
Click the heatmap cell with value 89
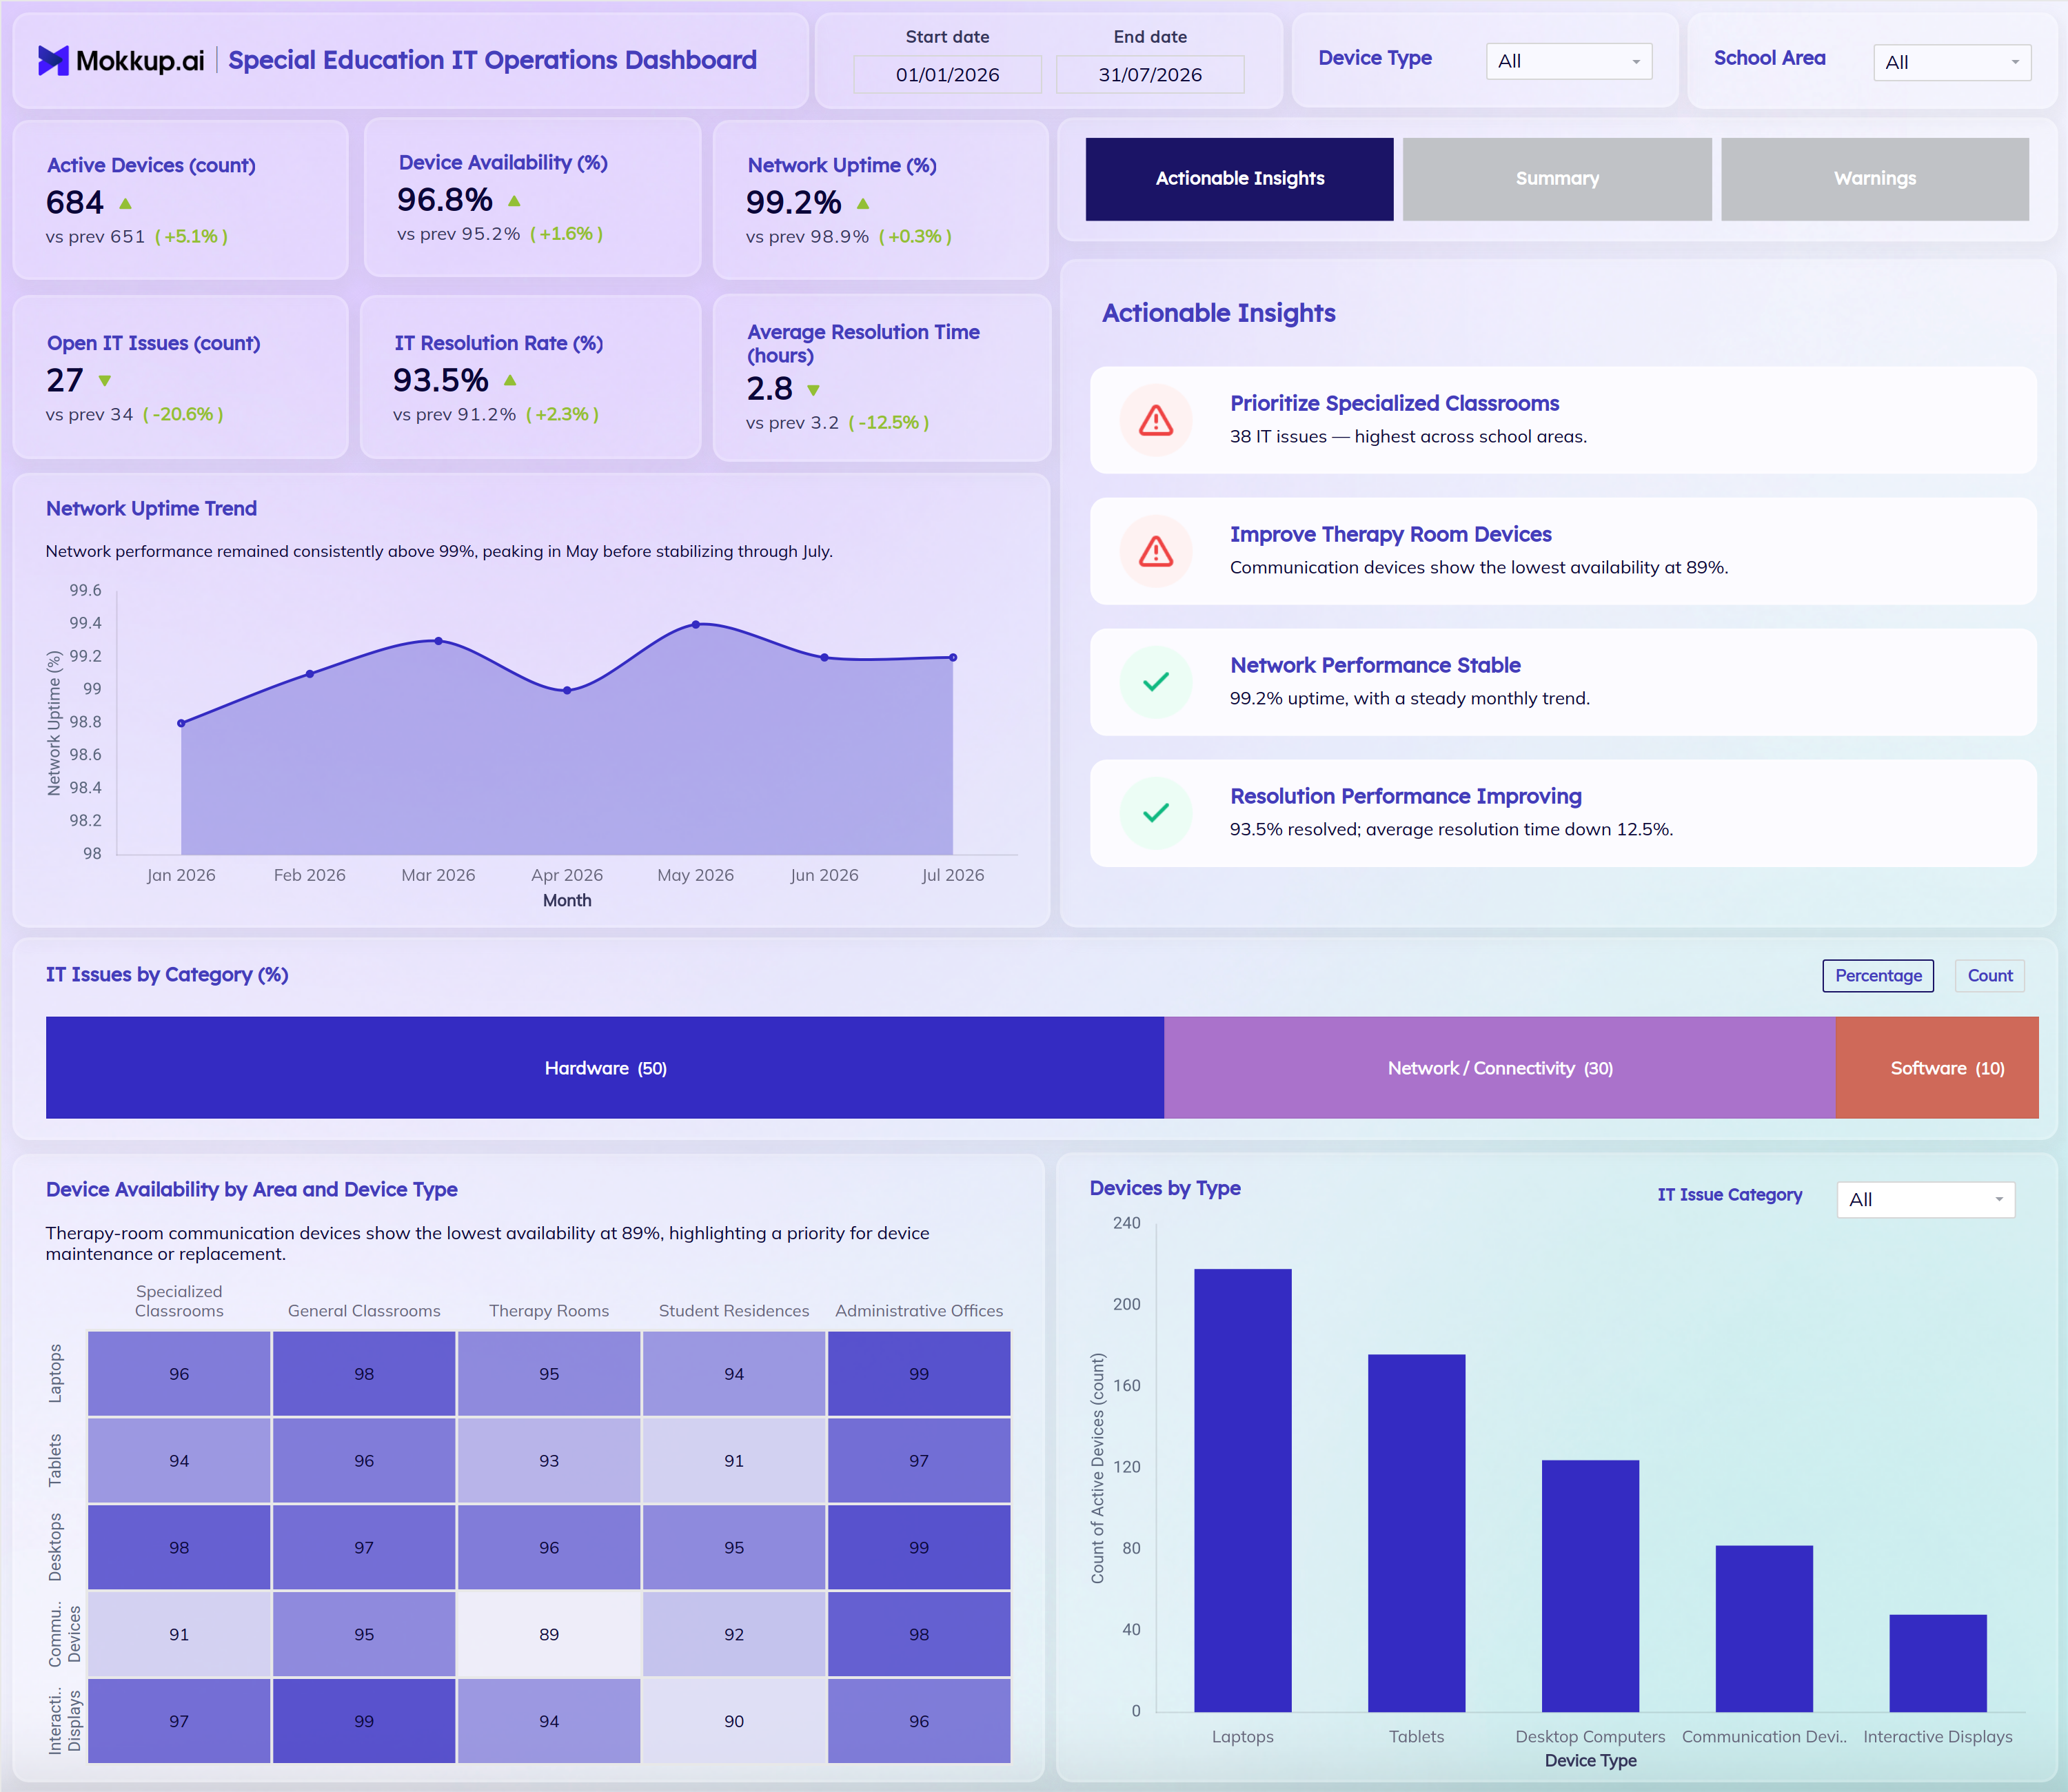(x=549, y=1635)
